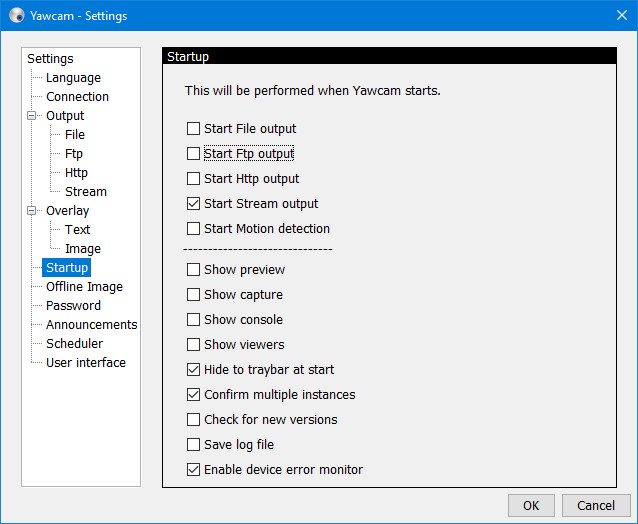Viewport: 638px width, 524px height.
Task: Enable the Start File output checkbox
Action: click(x=193, y=129)
